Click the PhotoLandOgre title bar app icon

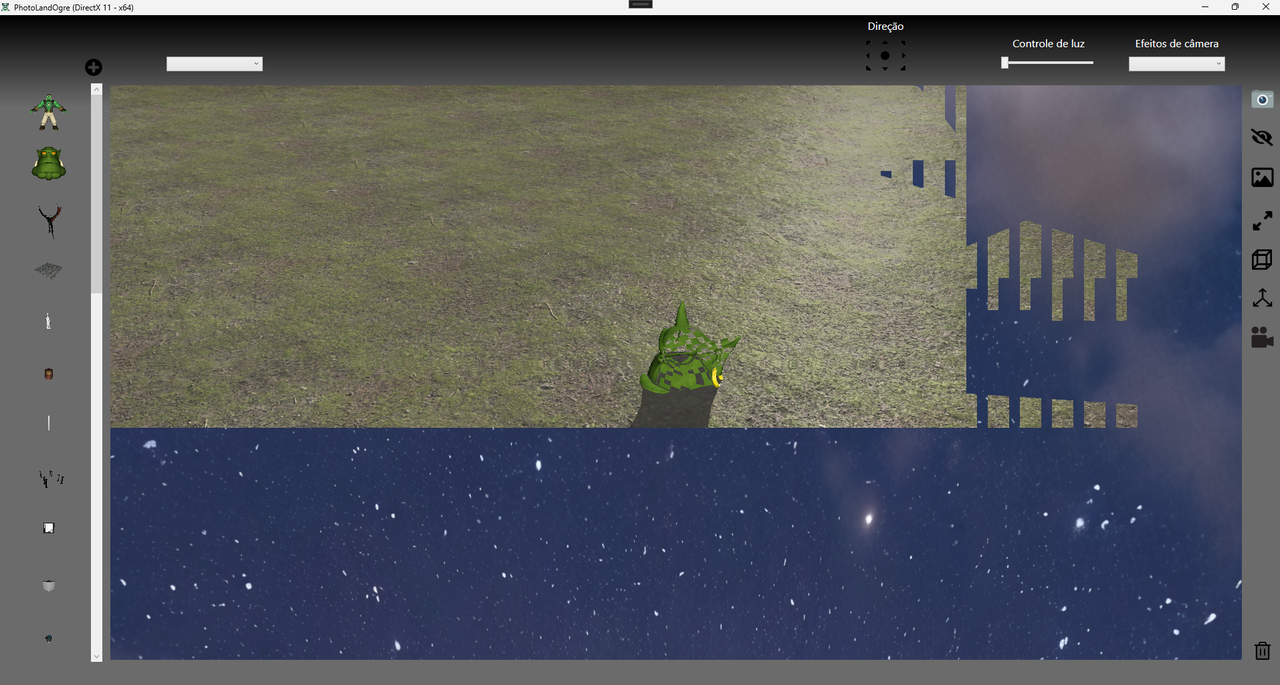pos(6,7)
